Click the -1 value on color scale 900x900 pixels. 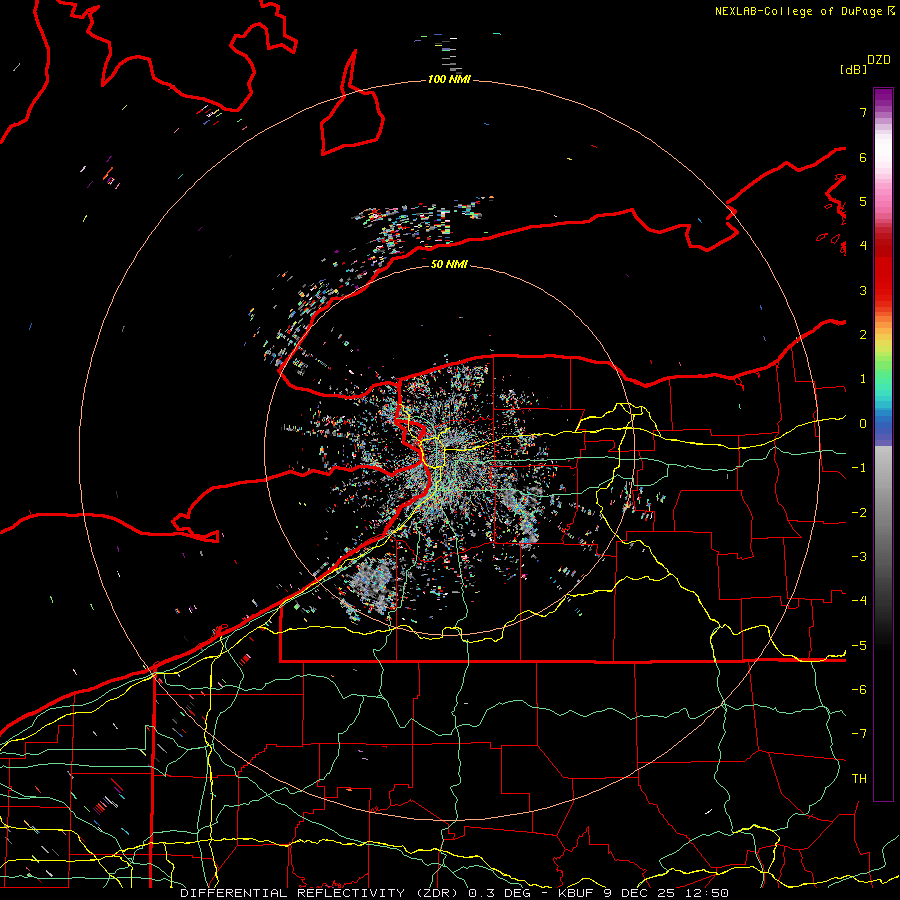(859, 468)
